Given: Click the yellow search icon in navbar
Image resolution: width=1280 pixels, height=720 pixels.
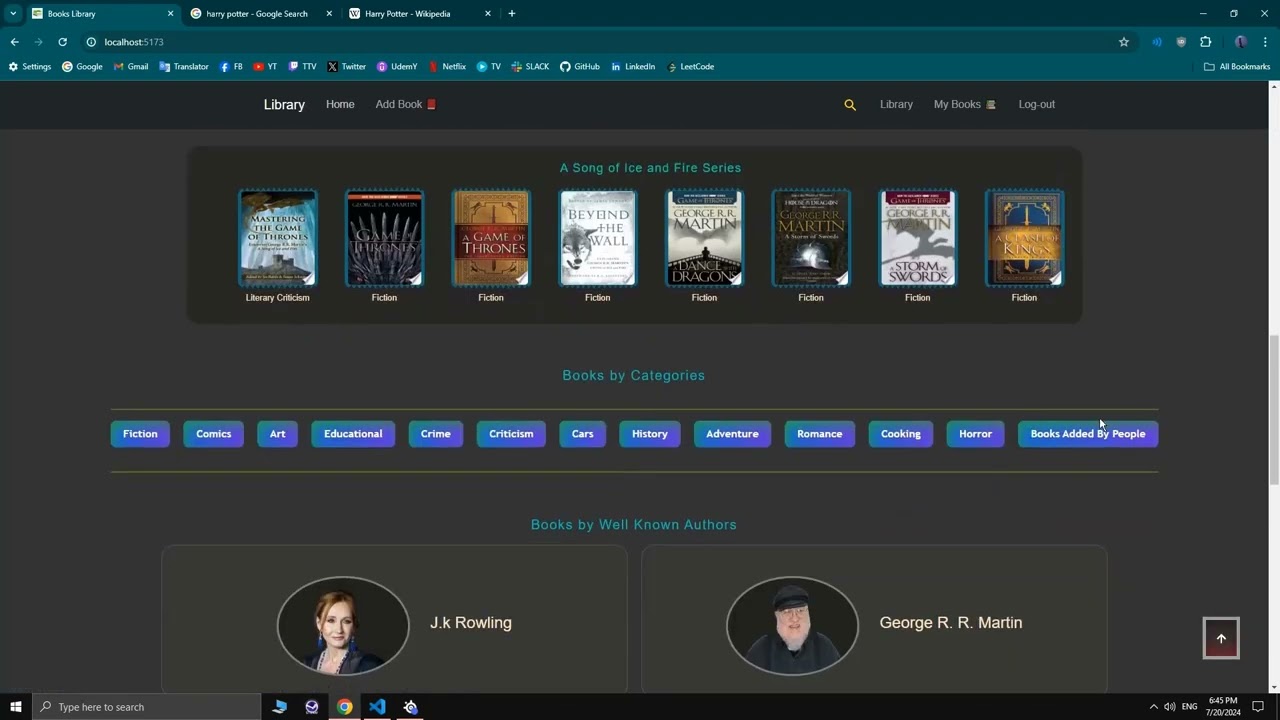Looking at the screenshot, I should pyautogui.click(x=850, y=105).
